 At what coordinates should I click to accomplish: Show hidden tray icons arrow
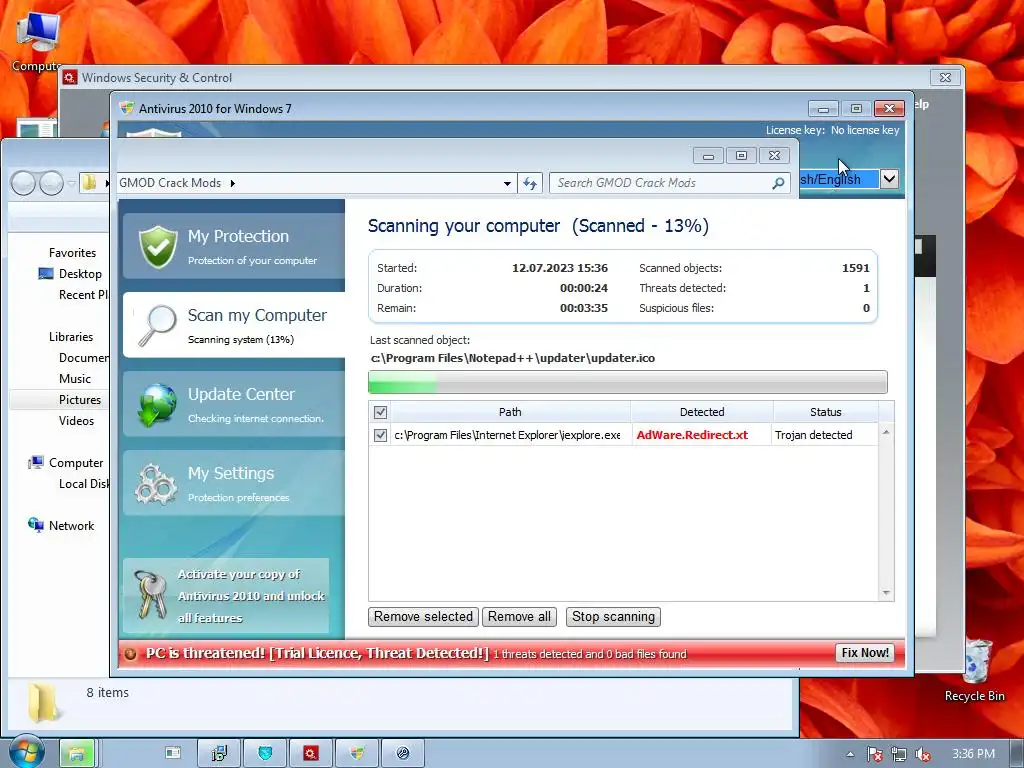850,754
